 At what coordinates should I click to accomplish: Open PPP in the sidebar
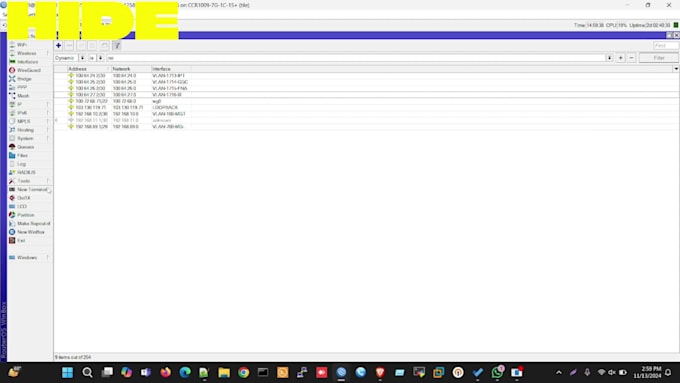coord(22,87)
